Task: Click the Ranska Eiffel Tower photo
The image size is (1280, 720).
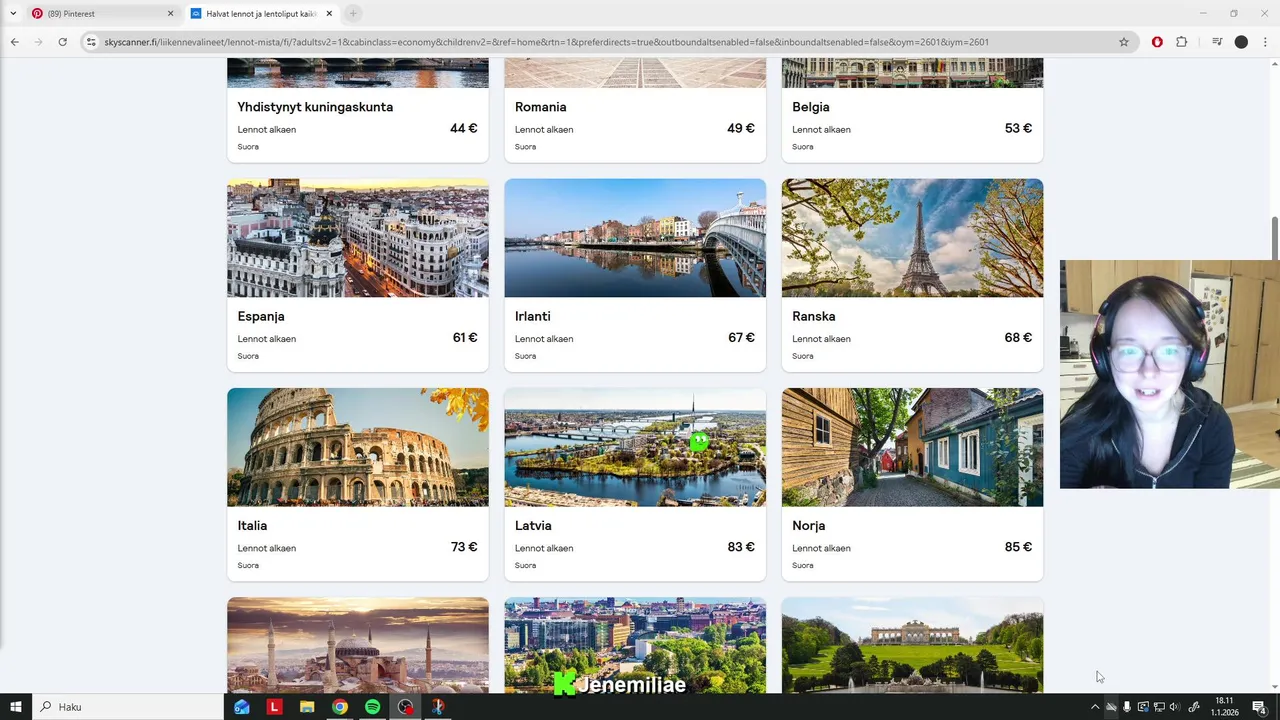Action: (x=912, y=238)
